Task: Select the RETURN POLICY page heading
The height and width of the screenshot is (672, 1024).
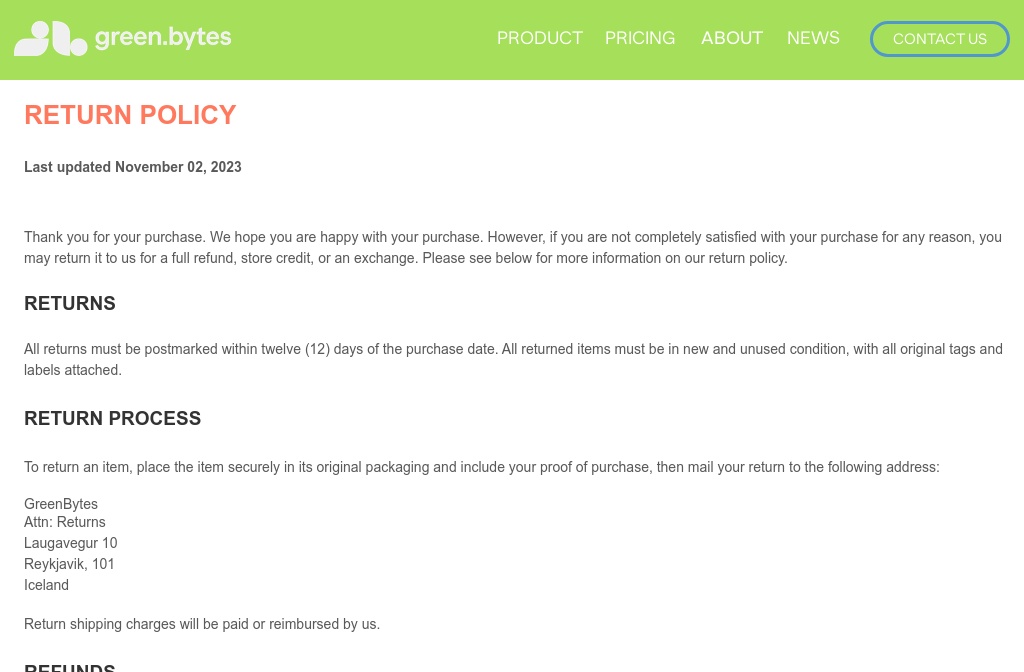Action: [x=130, y=115]
